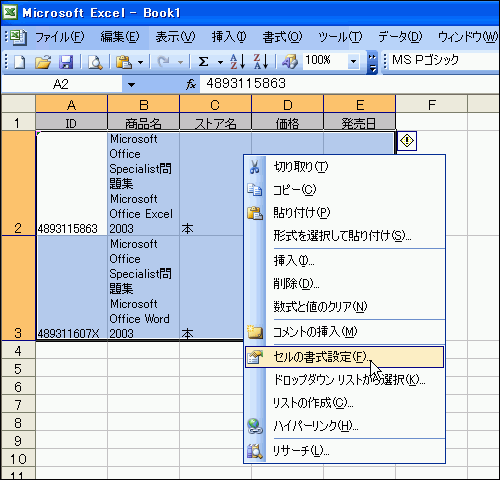The width and height of the screenshot is (500, 480).
Task: Open the 挿入(I) menu
Action: (229, 37)
